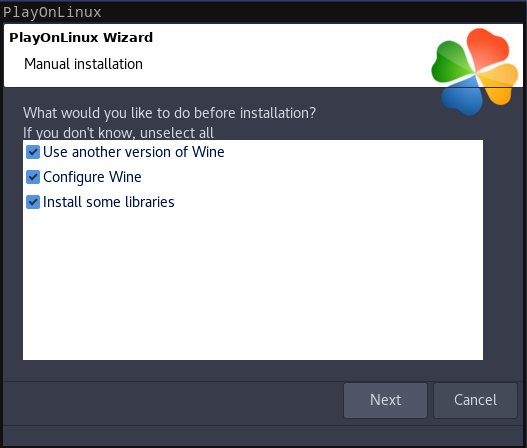Click the blue petal of the logo

(x=463, y=95)
